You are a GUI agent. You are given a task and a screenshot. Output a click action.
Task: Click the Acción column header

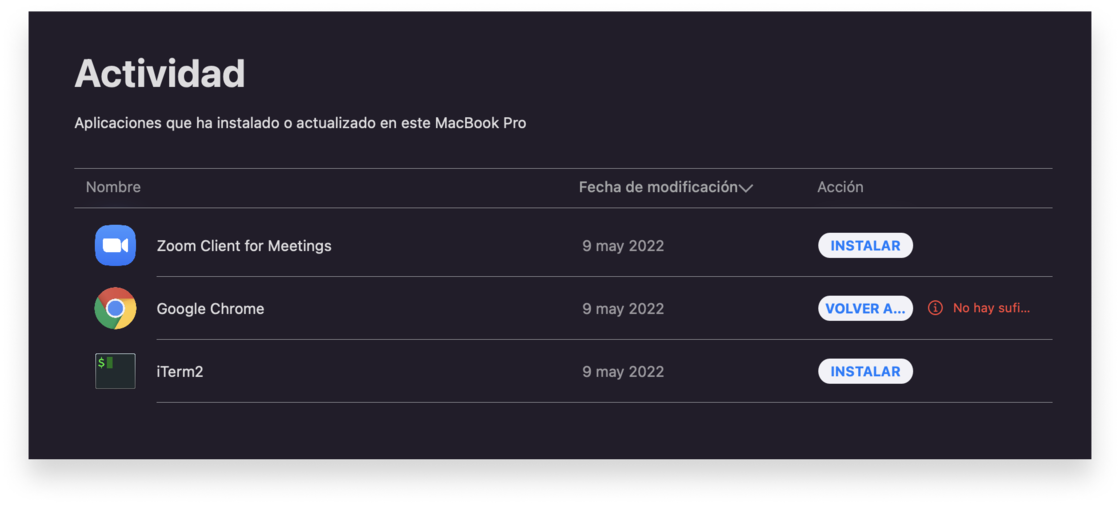coord(840,187)
